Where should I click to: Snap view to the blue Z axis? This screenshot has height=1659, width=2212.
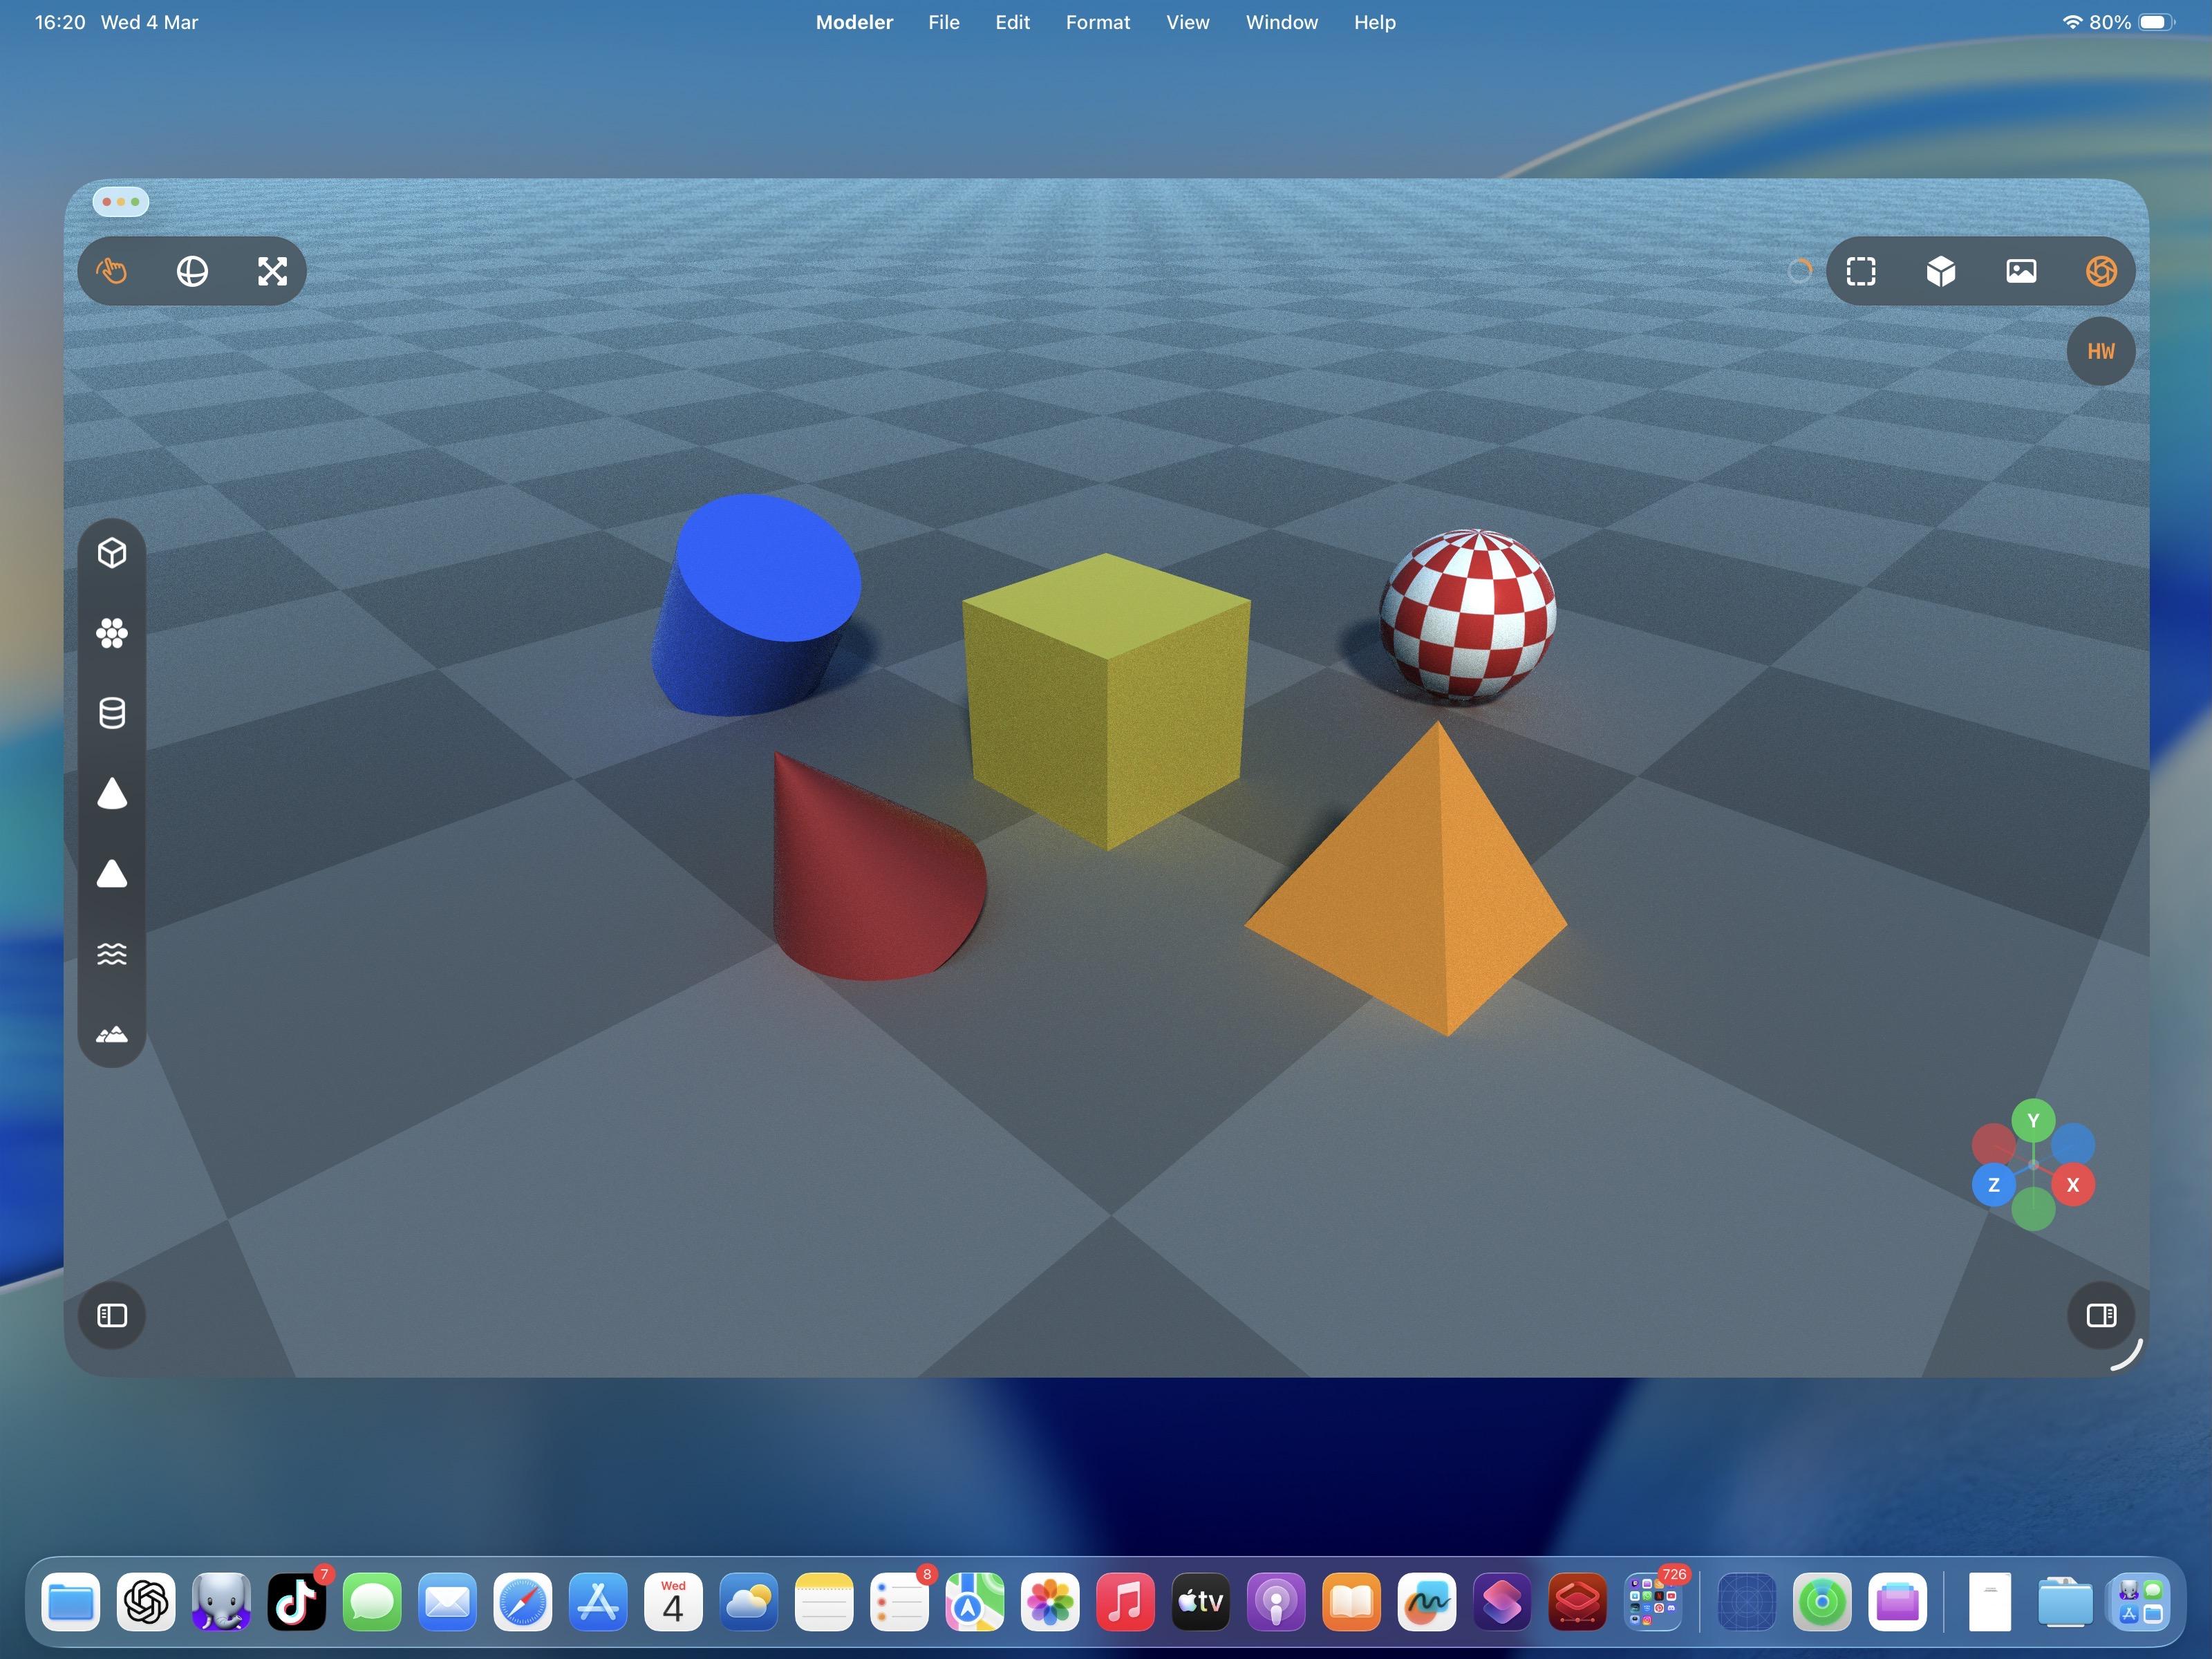click(1993, 1185)
